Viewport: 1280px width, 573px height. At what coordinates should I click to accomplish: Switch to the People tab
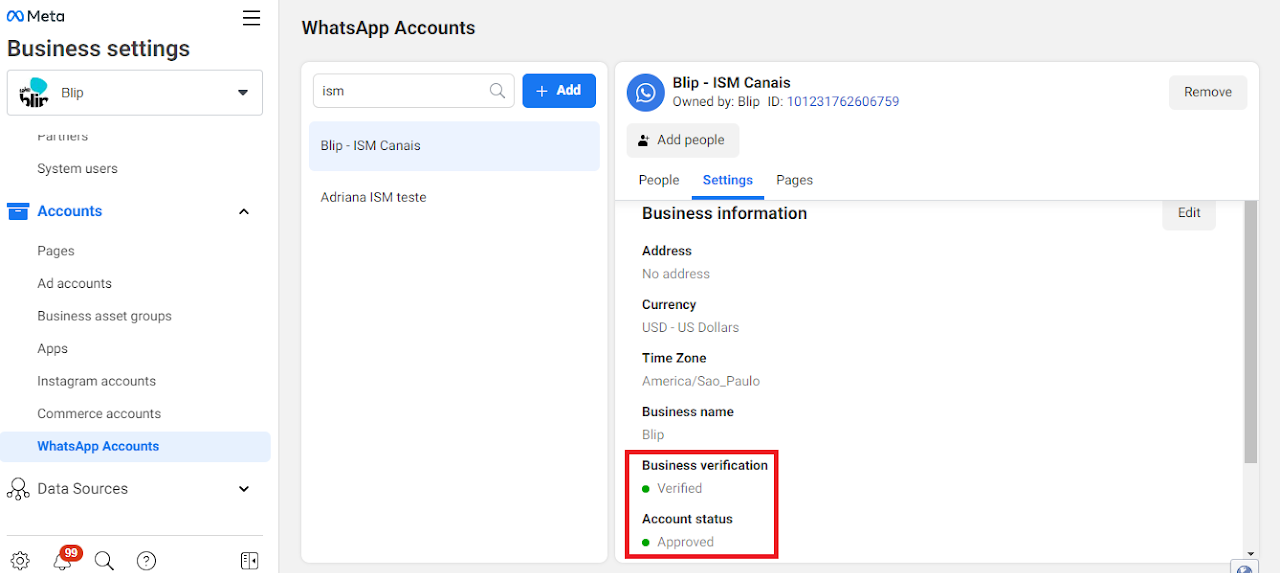tap(659, 180)
